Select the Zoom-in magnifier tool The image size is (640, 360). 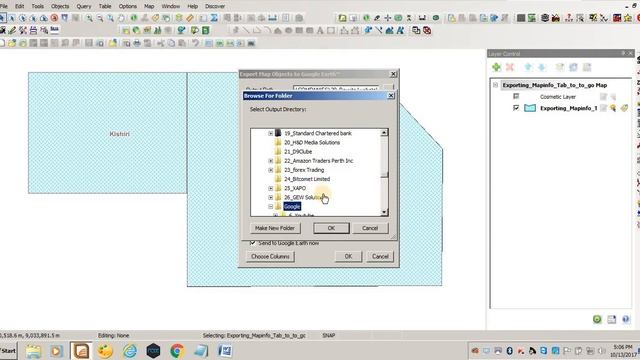89,18
